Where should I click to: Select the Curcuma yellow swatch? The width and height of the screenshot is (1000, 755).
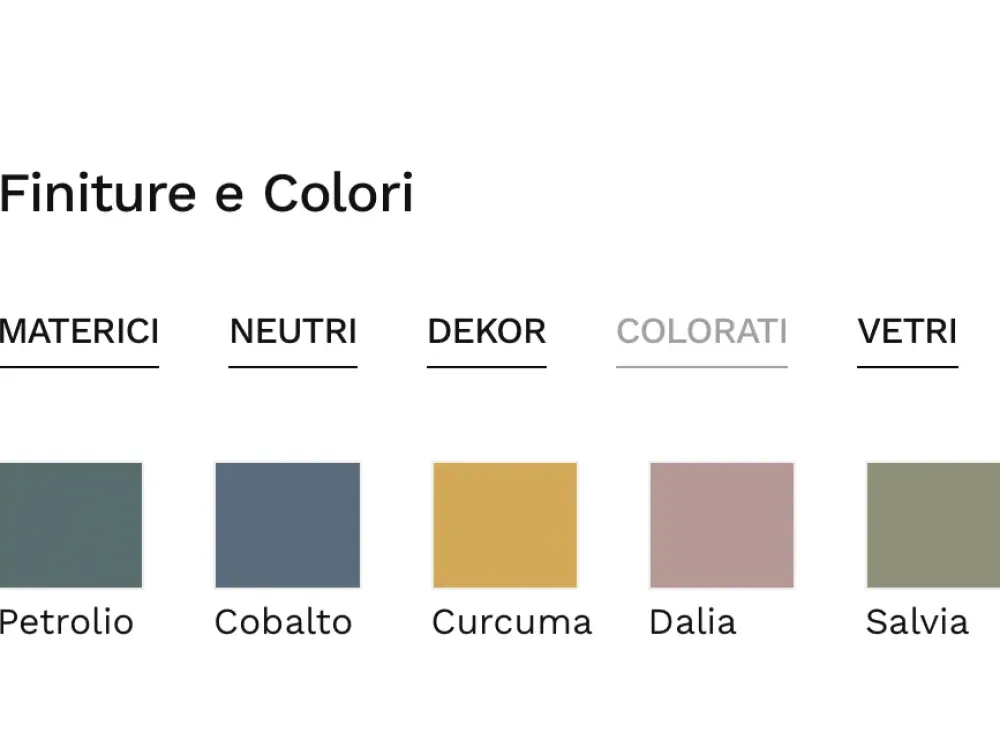(505, 525)
